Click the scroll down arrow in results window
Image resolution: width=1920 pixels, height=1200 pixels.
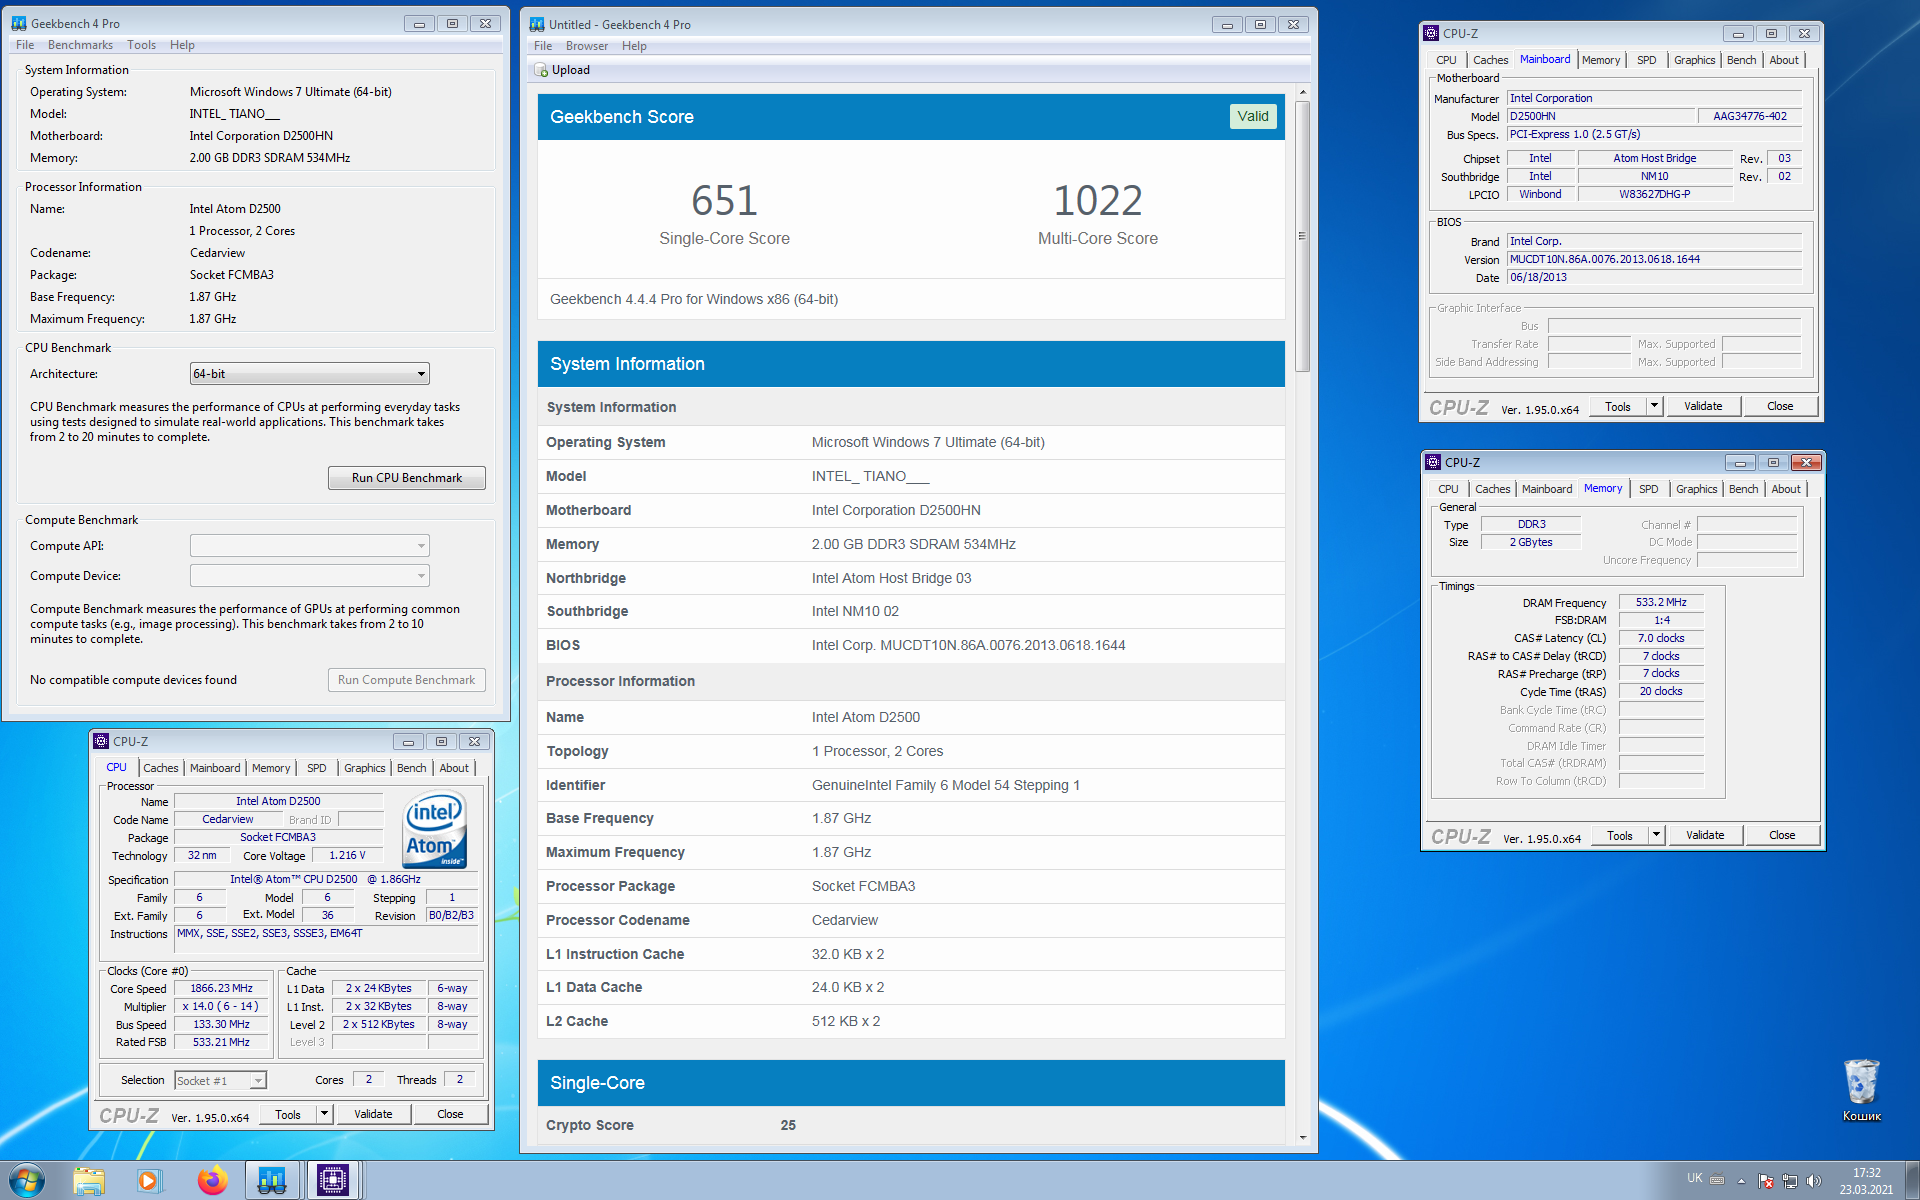click(1302, 1138)
